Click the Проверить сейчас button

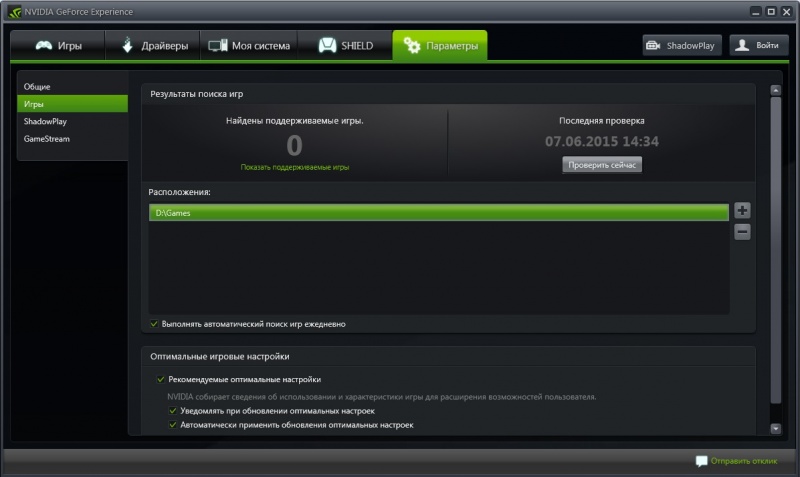pyautogui.click(x=602, y=165)
